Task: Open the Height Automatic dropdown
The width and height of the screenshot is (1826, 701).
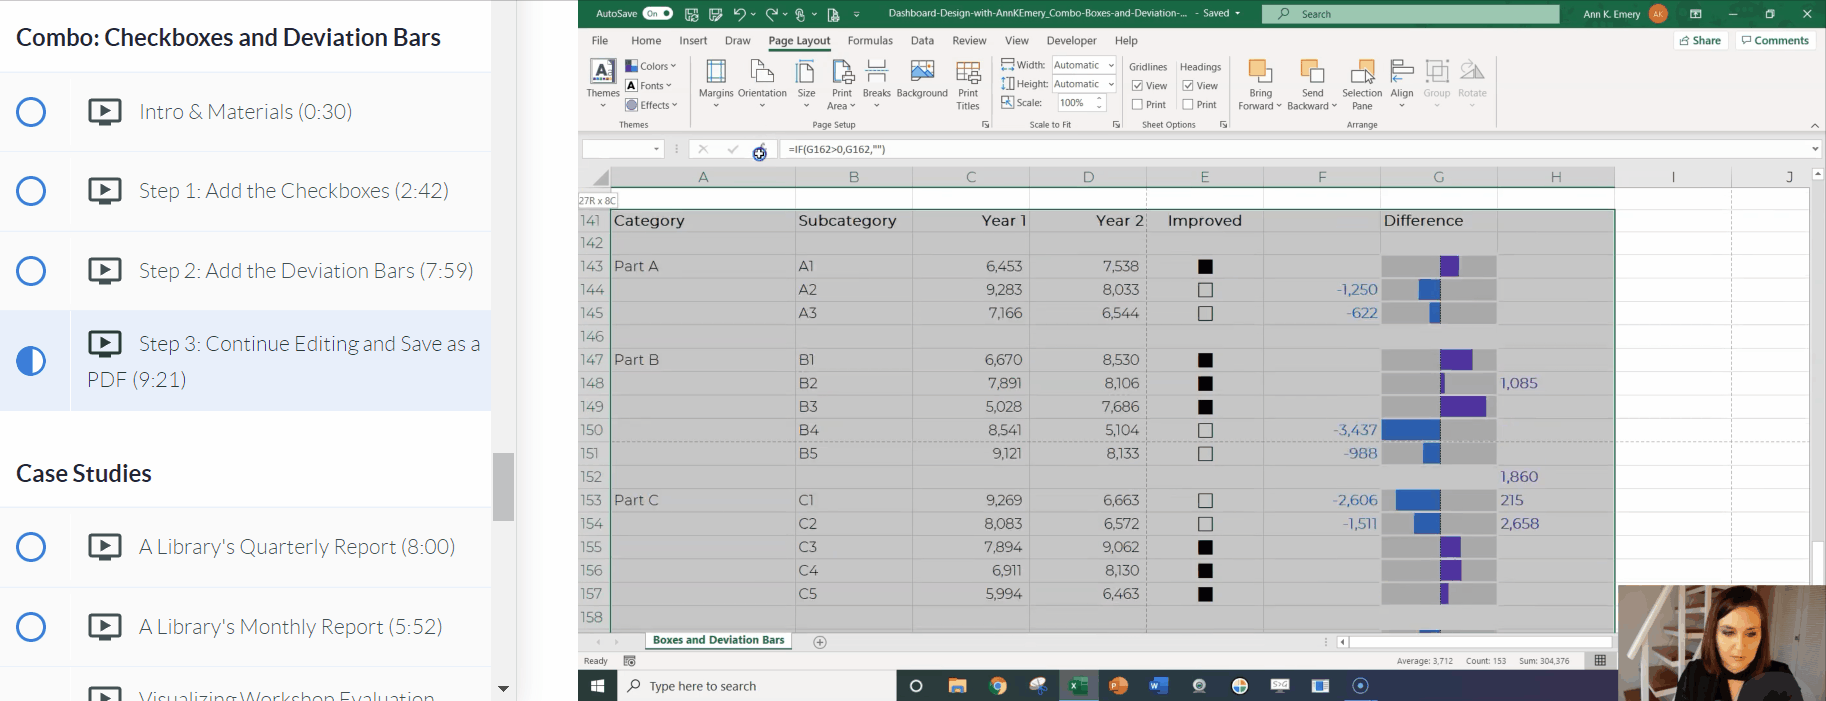Action: [x=1111, y=84]
